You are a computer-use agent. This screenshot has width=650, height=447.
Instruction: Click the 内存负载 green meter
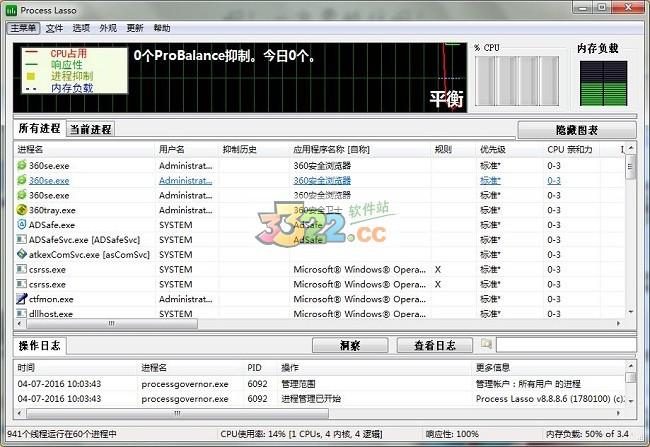pos(604,83)
